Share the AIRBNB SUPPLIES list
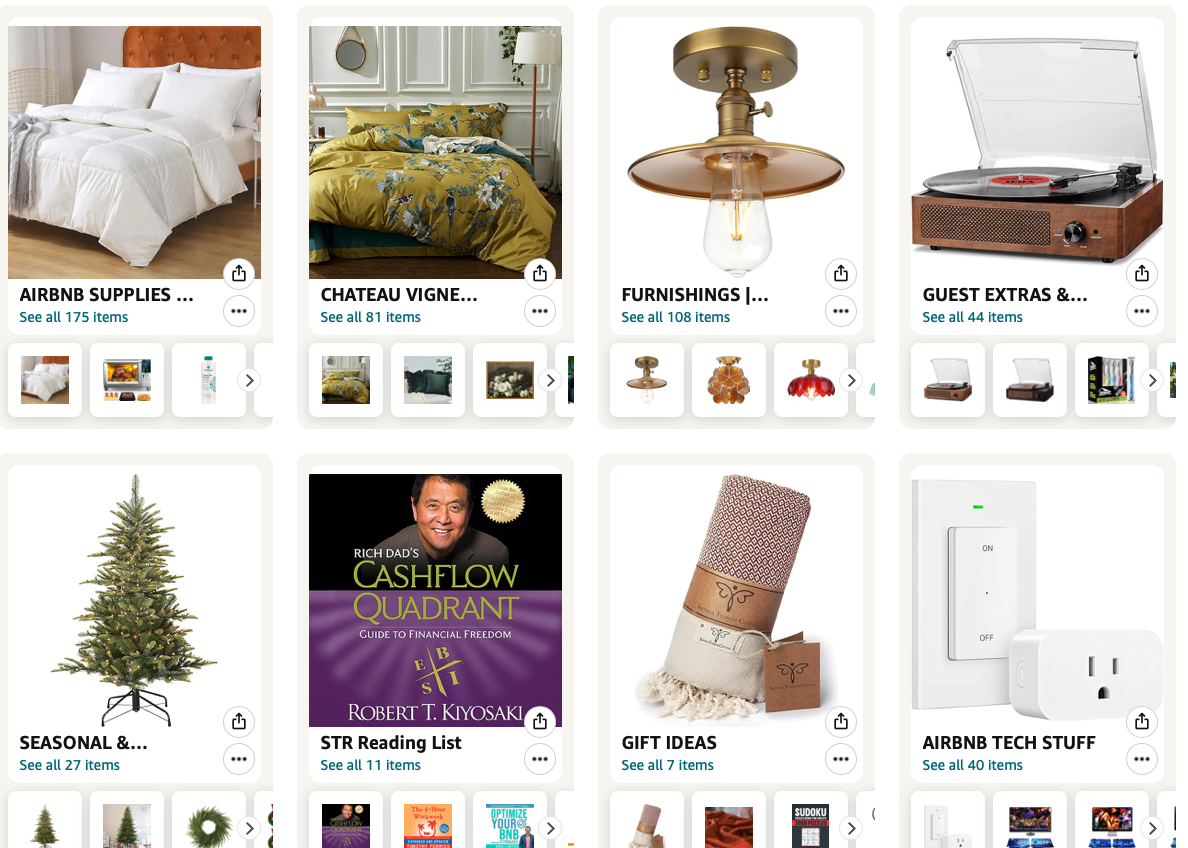 pos(239,274)
